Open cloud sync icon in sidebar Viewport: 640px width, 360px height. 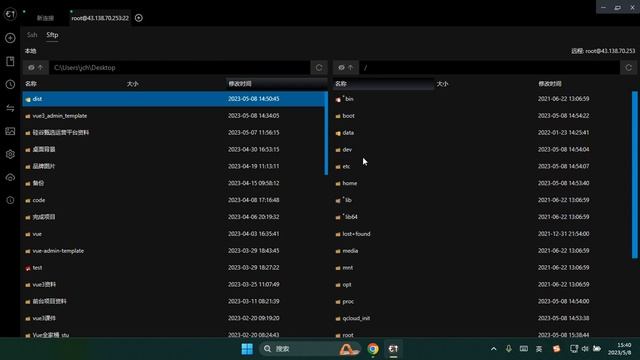coord(10,178)
